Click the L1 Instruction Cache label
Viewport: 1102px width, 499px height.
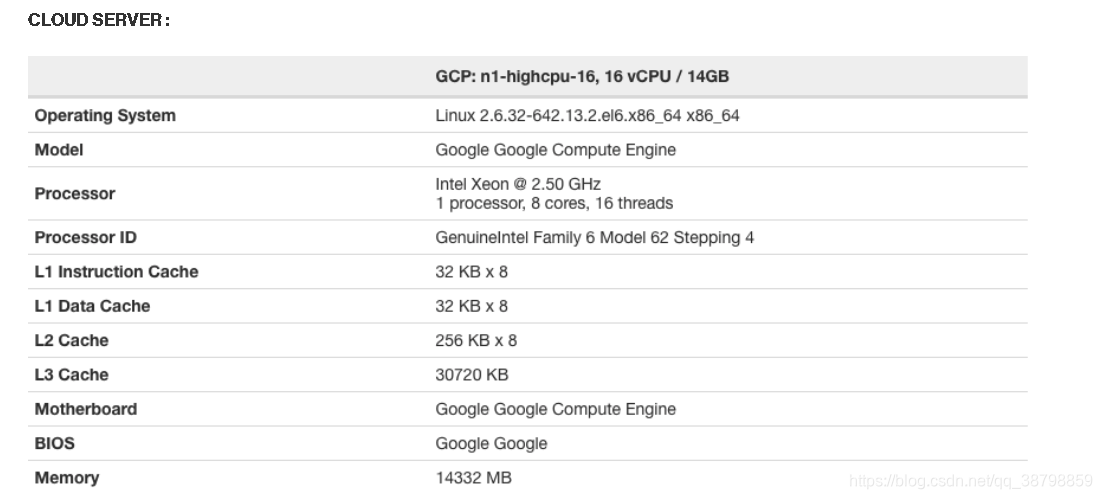(116, 272)
